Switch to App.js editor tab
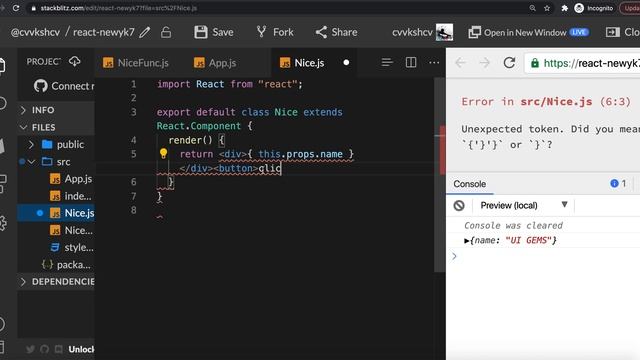640x360 pixels. pos(215,63)
